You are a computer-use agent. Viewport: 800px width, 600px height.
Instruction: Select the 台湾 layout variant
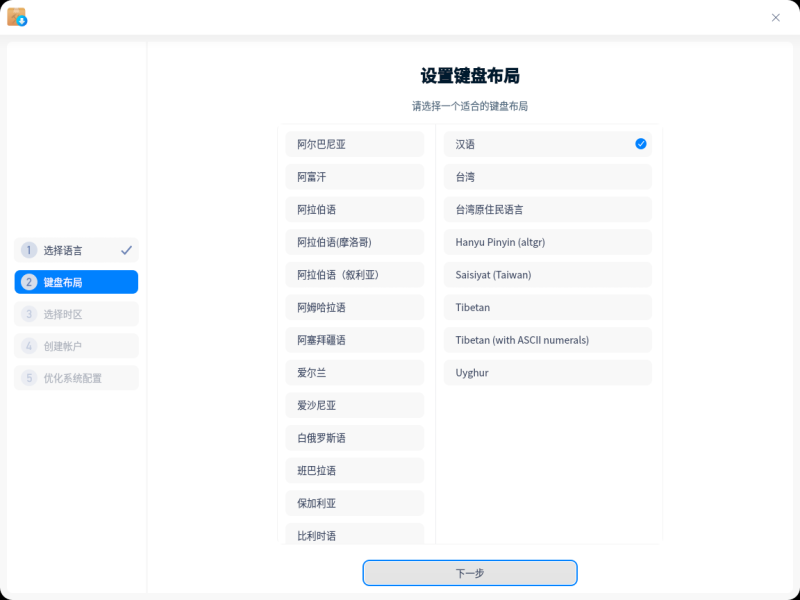click(547, 177)
